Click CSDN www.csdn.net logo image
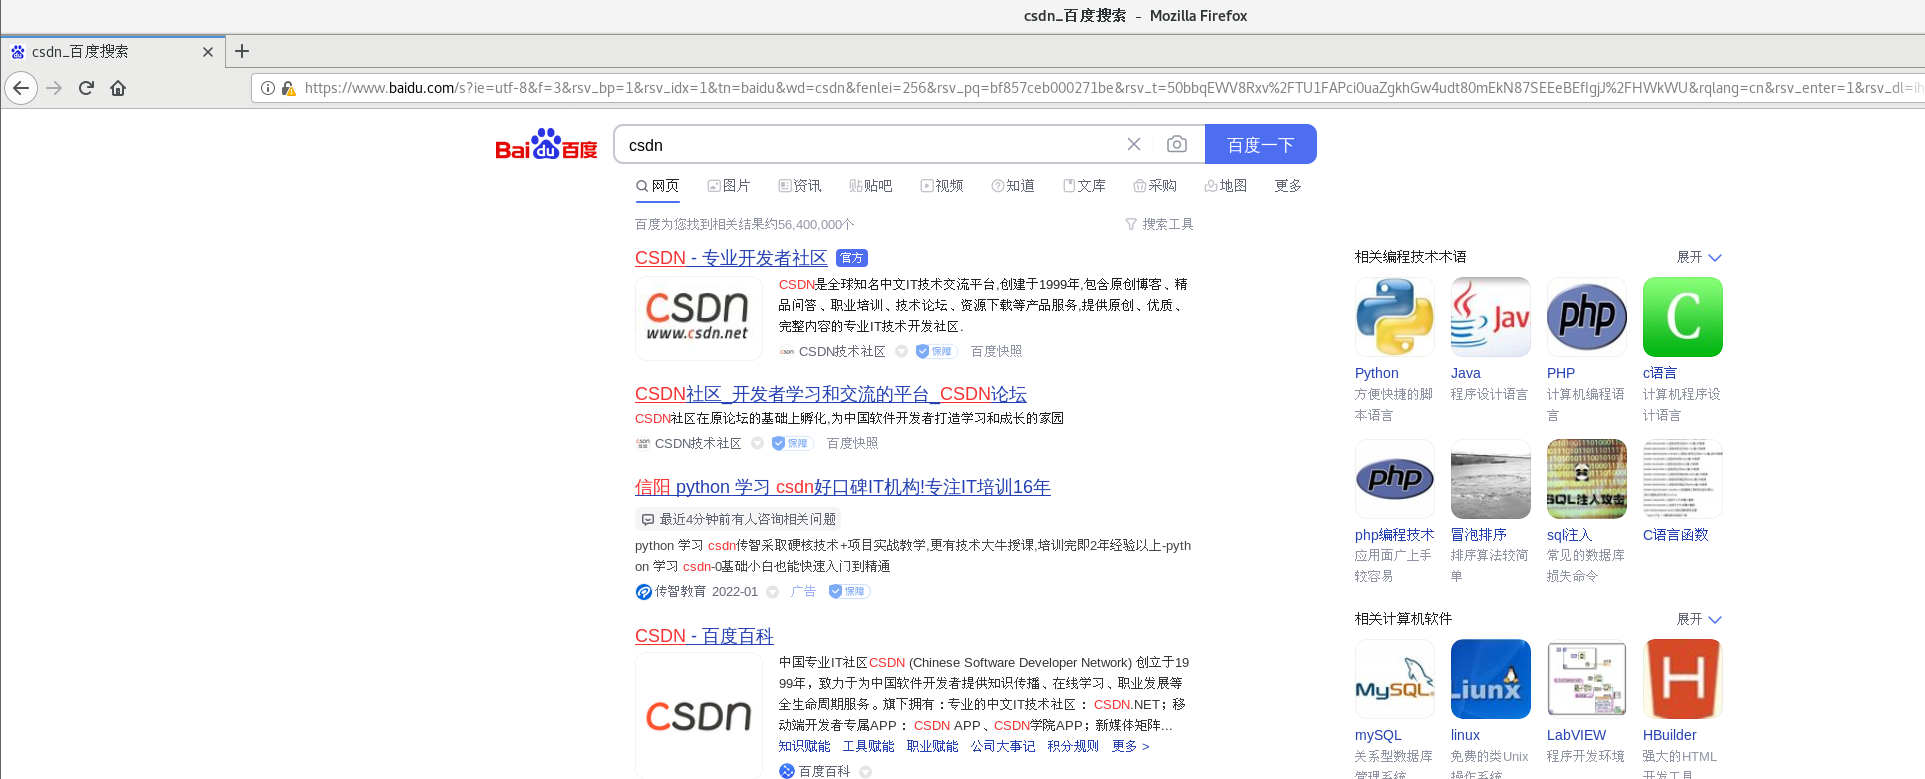The width and height of the screenshot is (1925, 779). tap(698, 318)
